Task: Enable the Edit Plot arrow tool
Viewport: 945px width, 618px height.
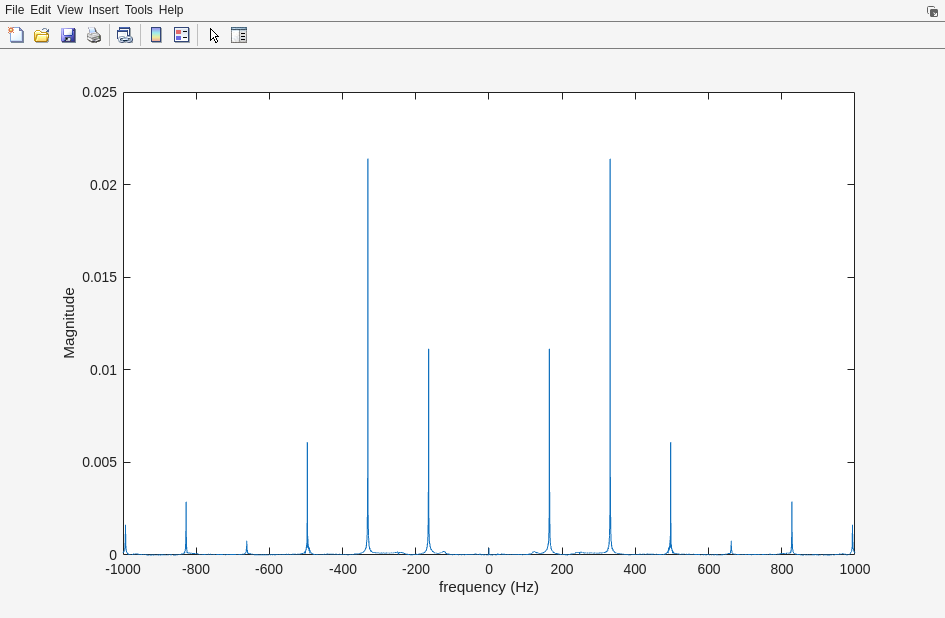Action: pos(214,35)
